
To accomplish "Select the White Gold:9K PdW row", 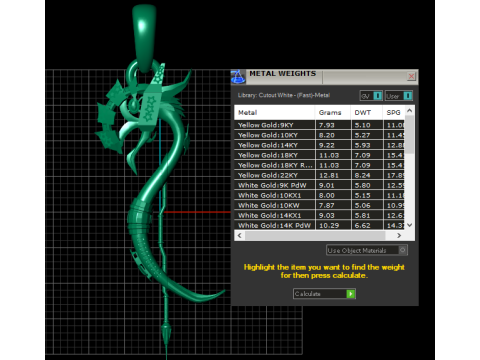I will (320, 185).
